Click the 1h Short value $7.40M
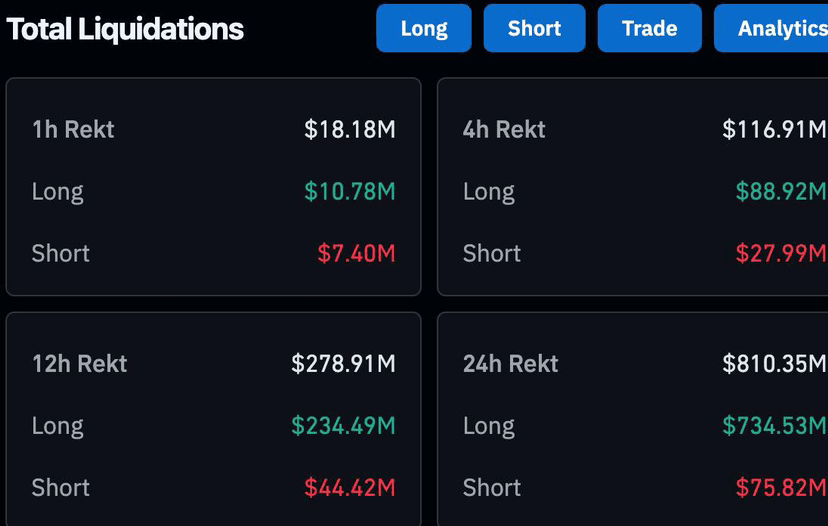This screenshot has width=828, height=526. [x=356, y=253]
